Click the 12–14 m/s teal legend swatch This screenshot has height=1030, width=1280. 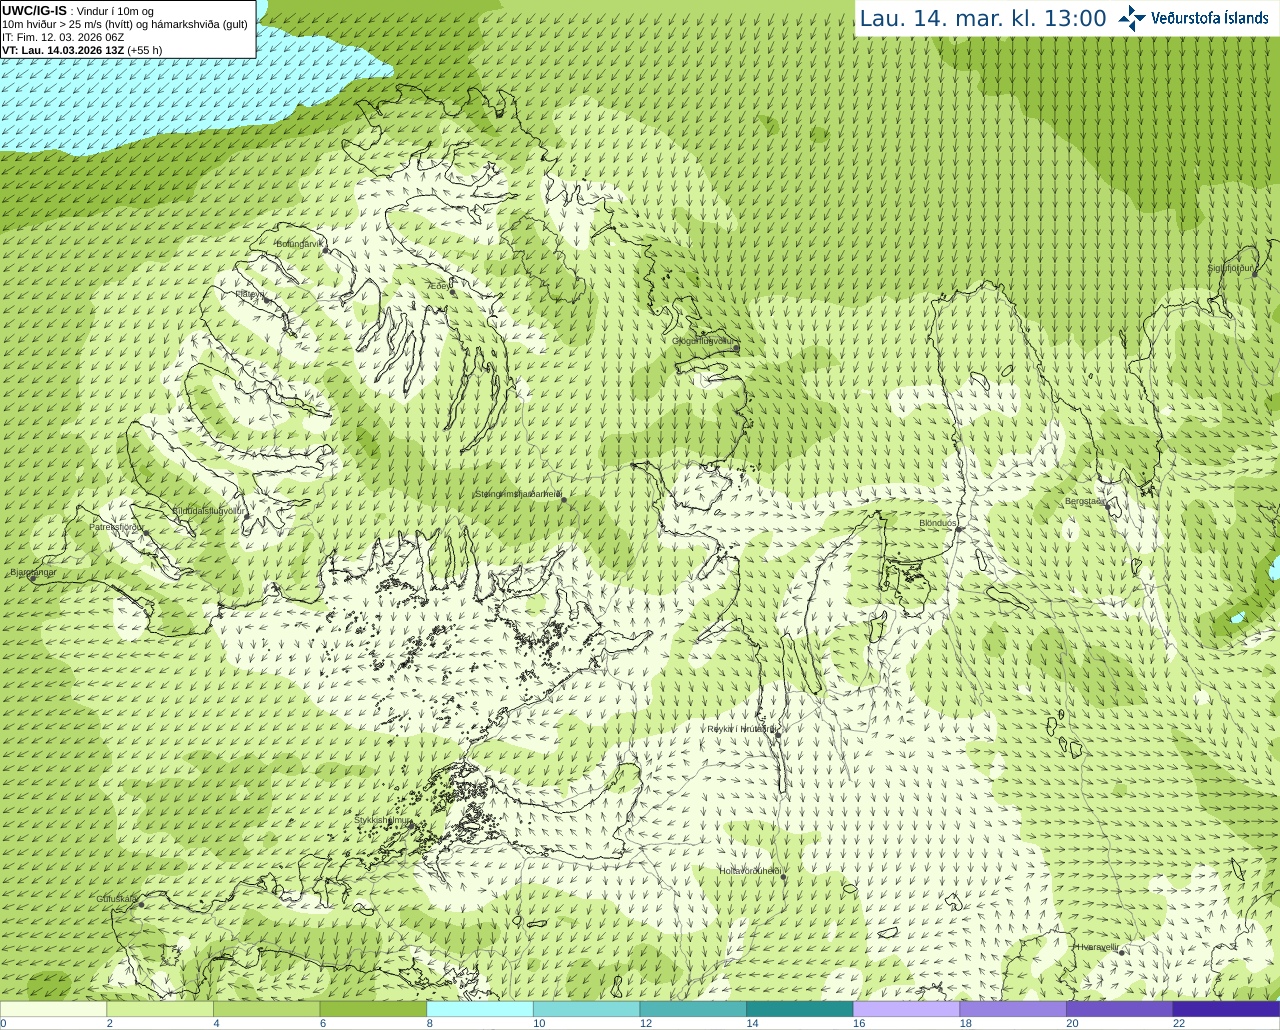pos(693,1009)
